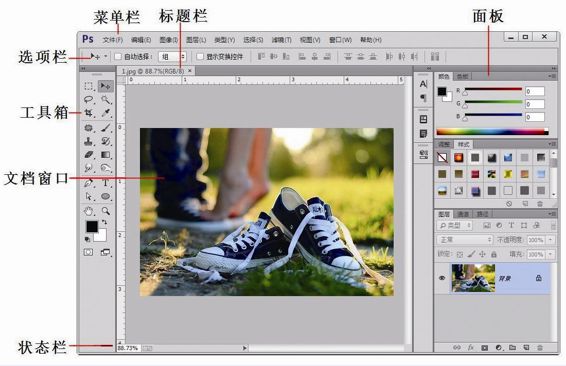Open the 编辑(E) menu

(x=141, y=40)
